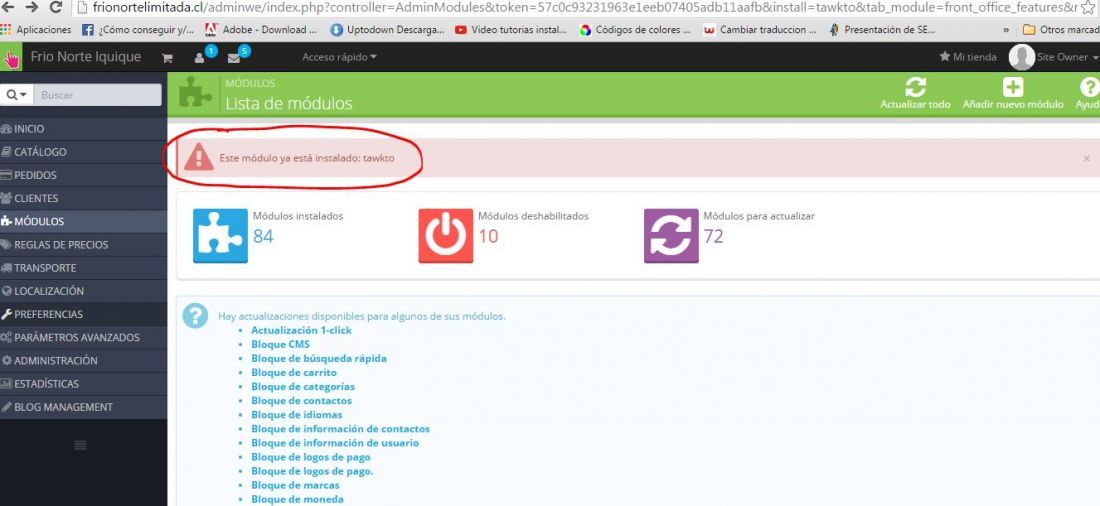
Task: Open Bloque de búsqueda rápida link
Action: tap(319, 359)
